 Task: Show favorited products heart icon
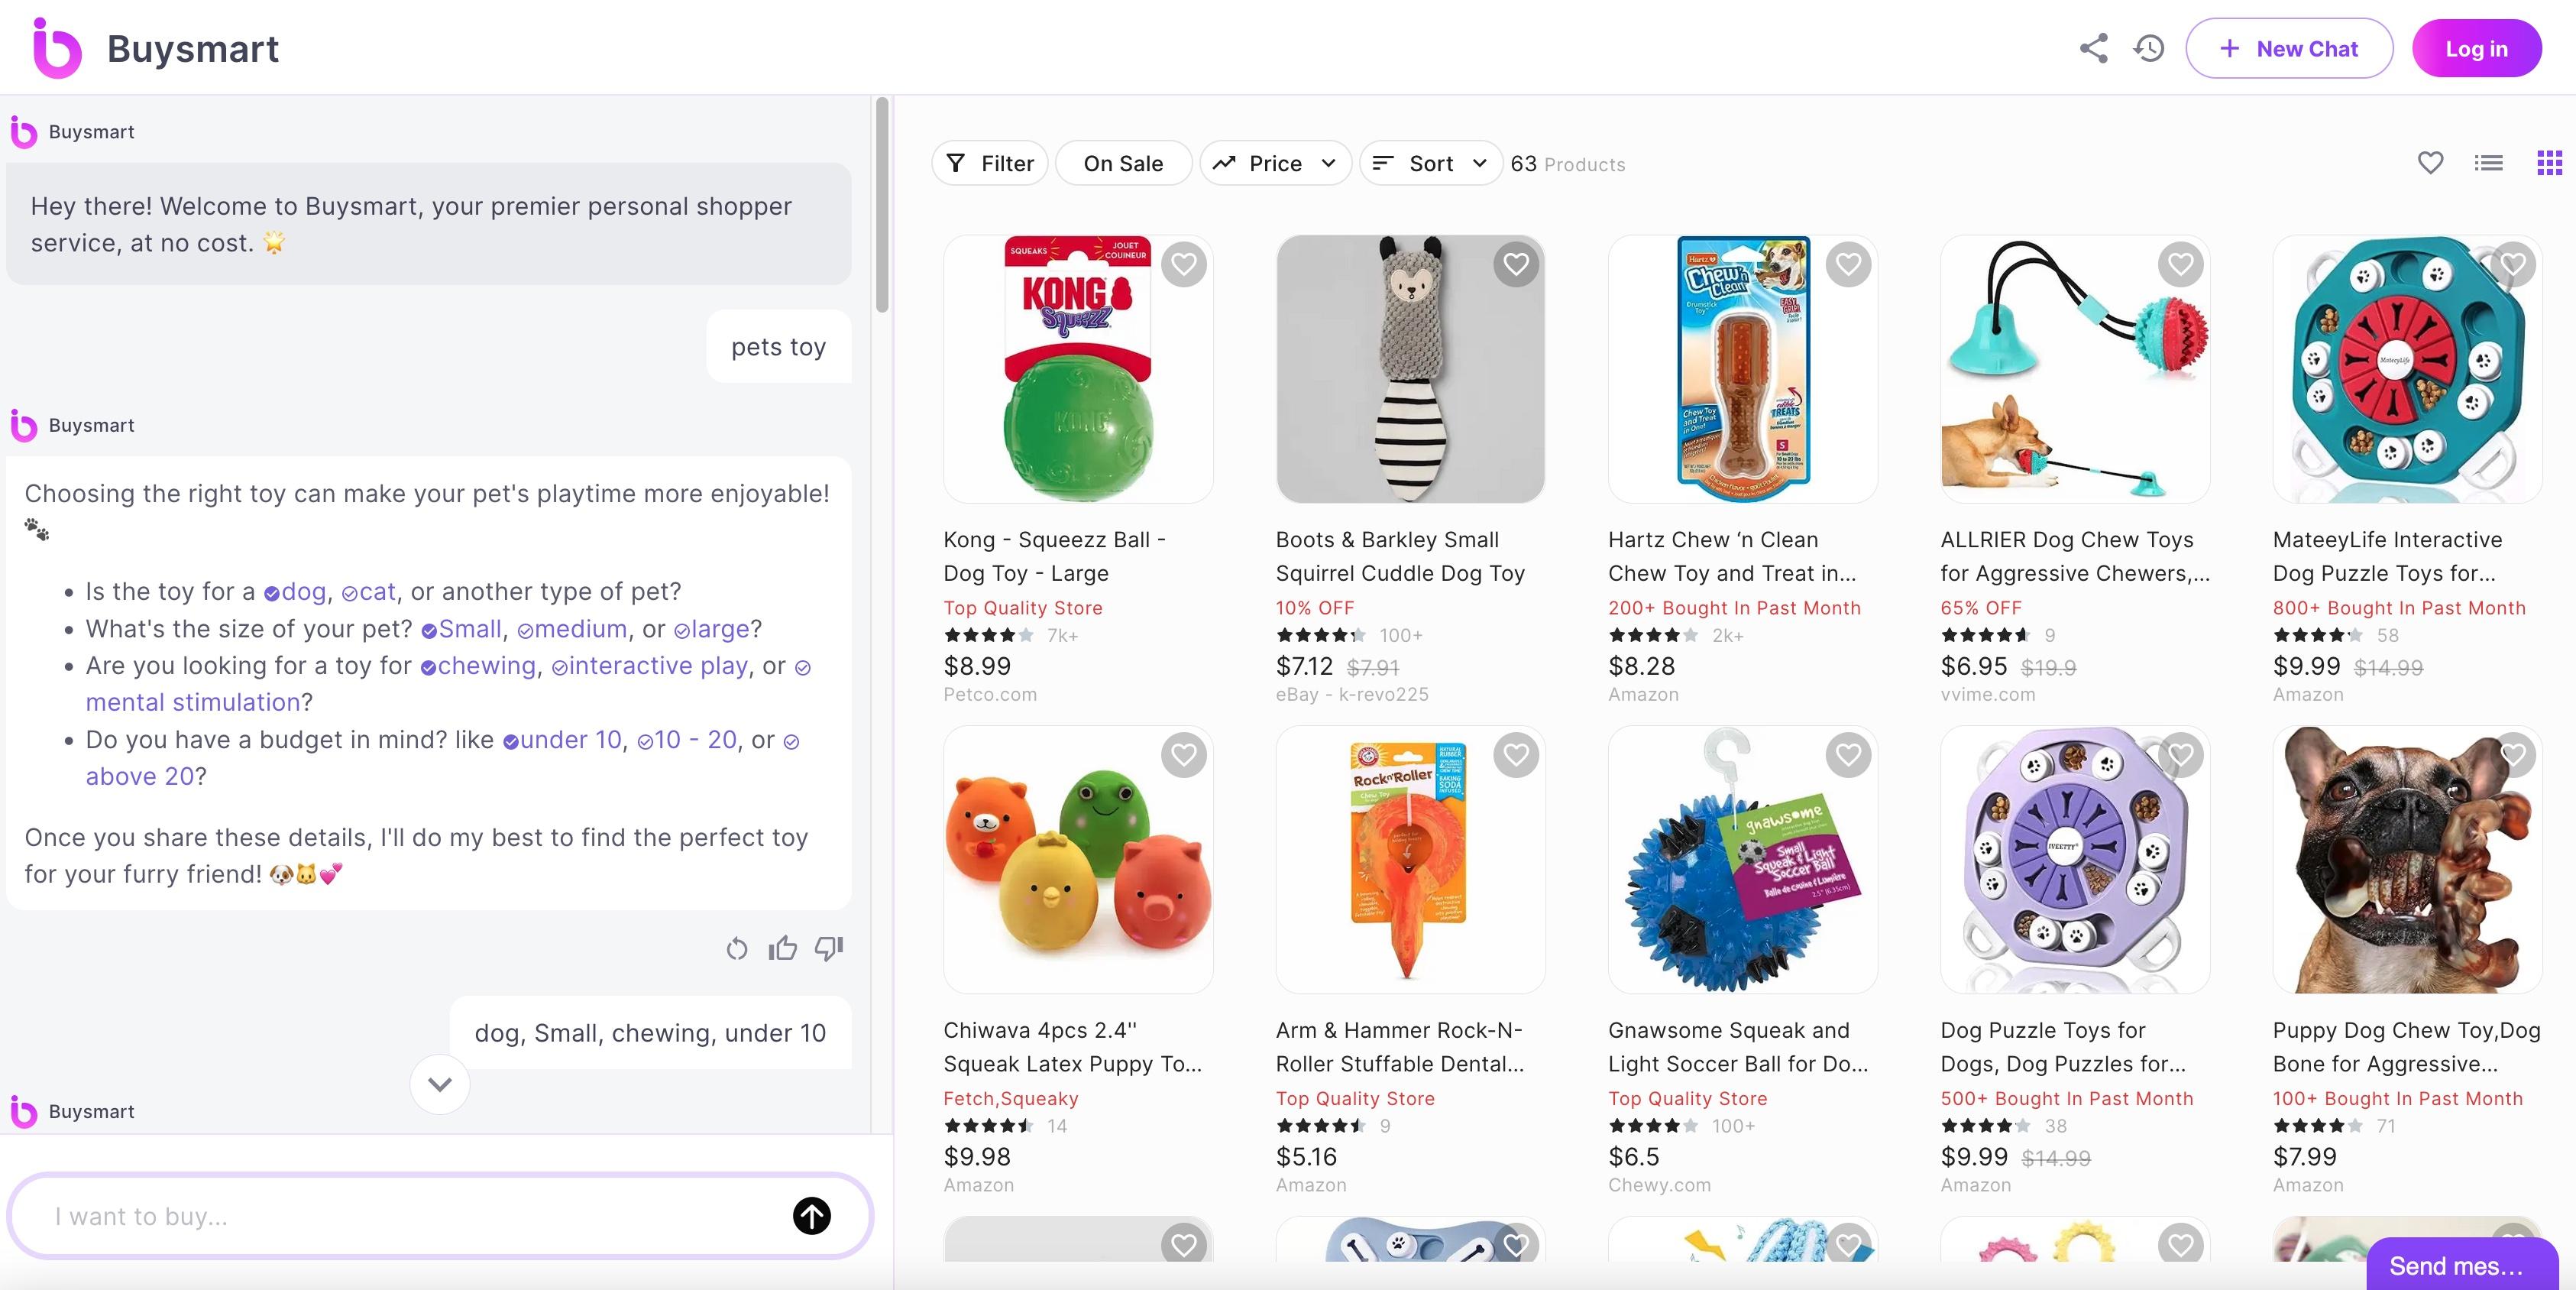[2430, 163]
